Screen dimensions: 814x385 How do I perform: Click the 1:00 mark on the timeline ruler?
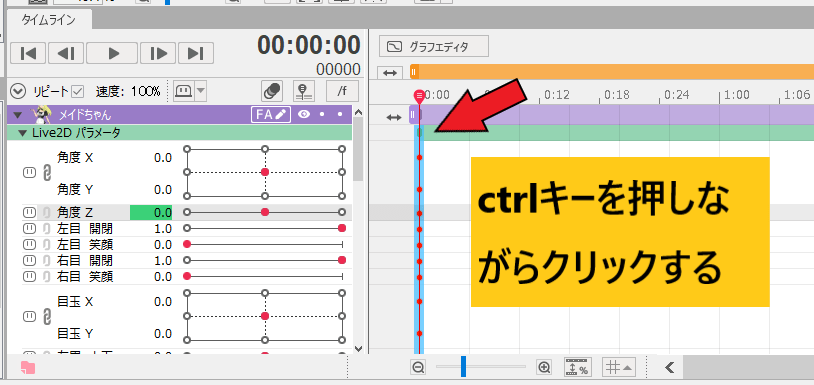[736, 95]
